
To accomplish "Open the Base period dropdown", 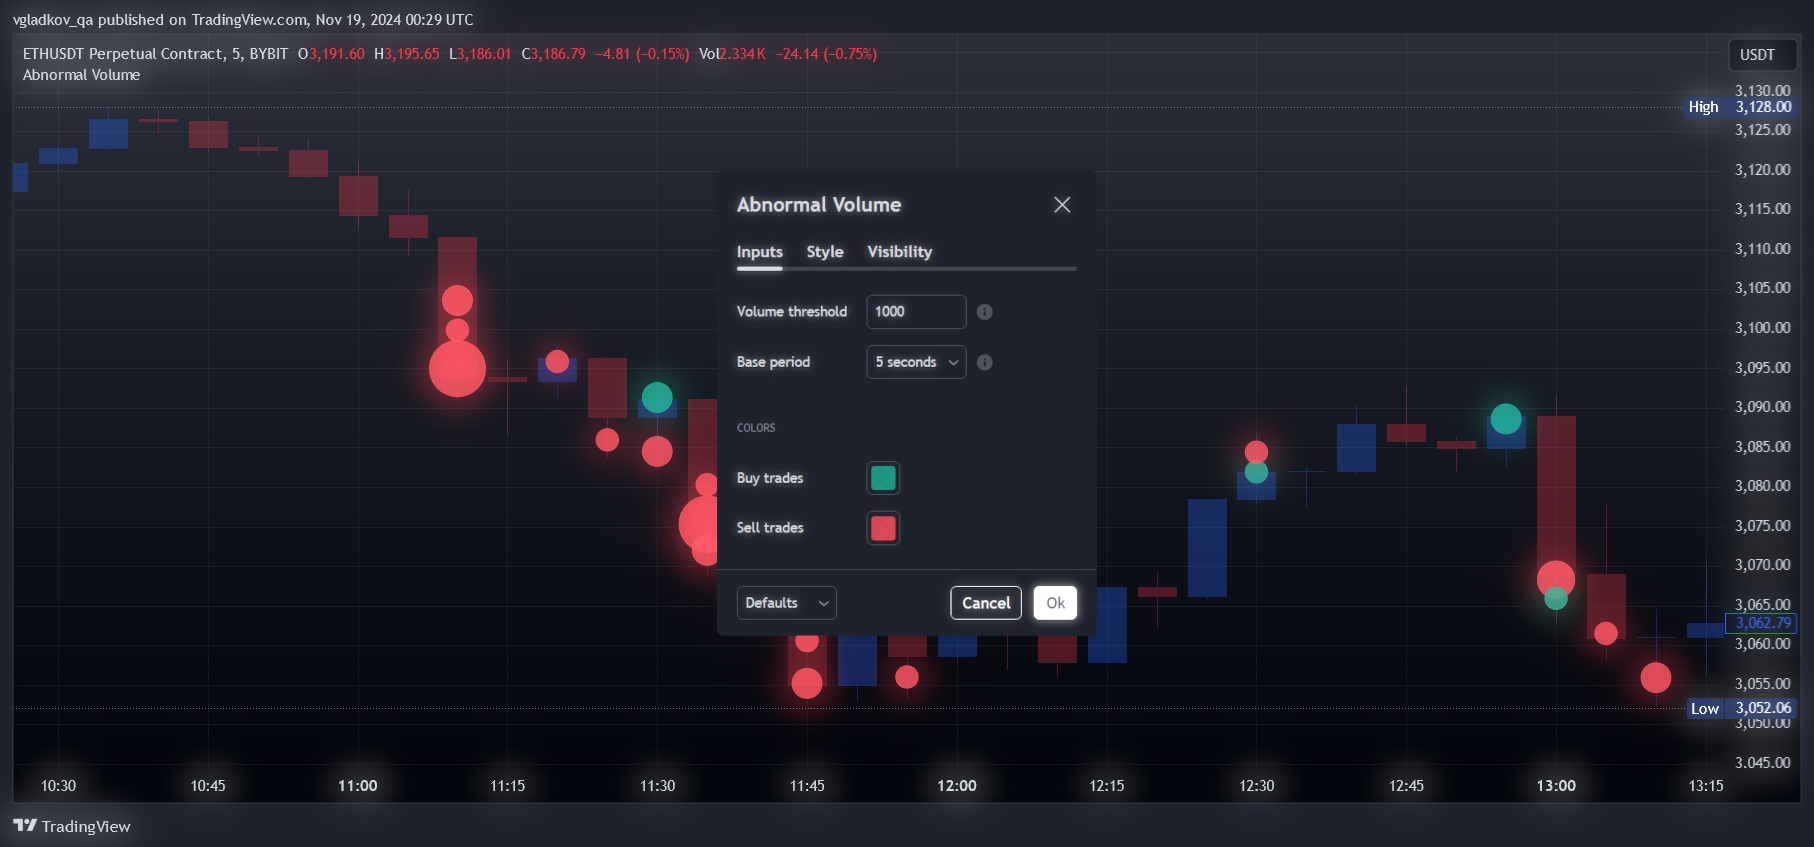I will pyautogui.click(x=916, y=362).
